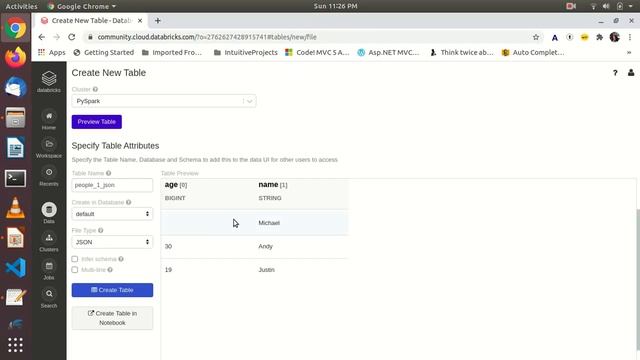The image size is (640, 360).
Task: Click Multi-line info icon
Action: tap(110, 270)
